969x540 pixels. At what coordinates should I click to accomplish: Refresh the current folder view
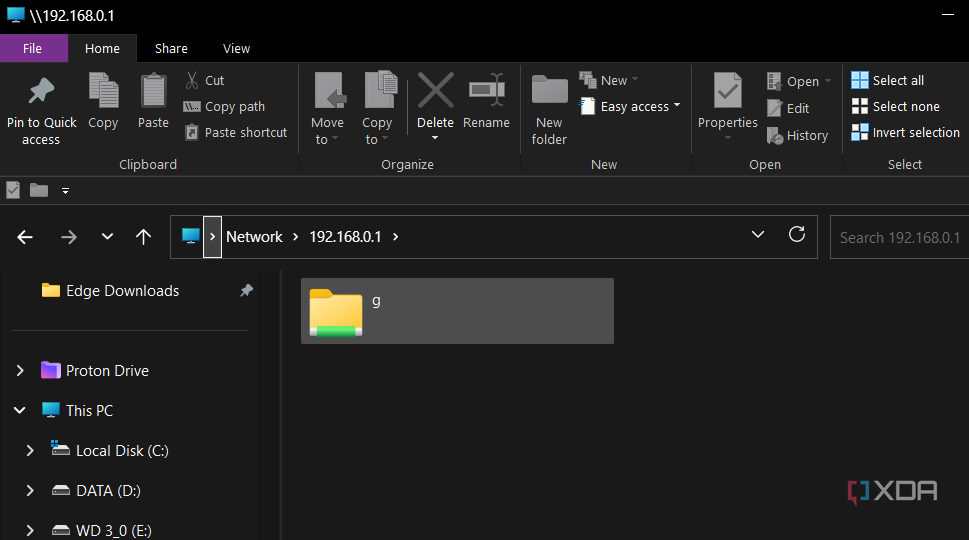pos(797,234)
